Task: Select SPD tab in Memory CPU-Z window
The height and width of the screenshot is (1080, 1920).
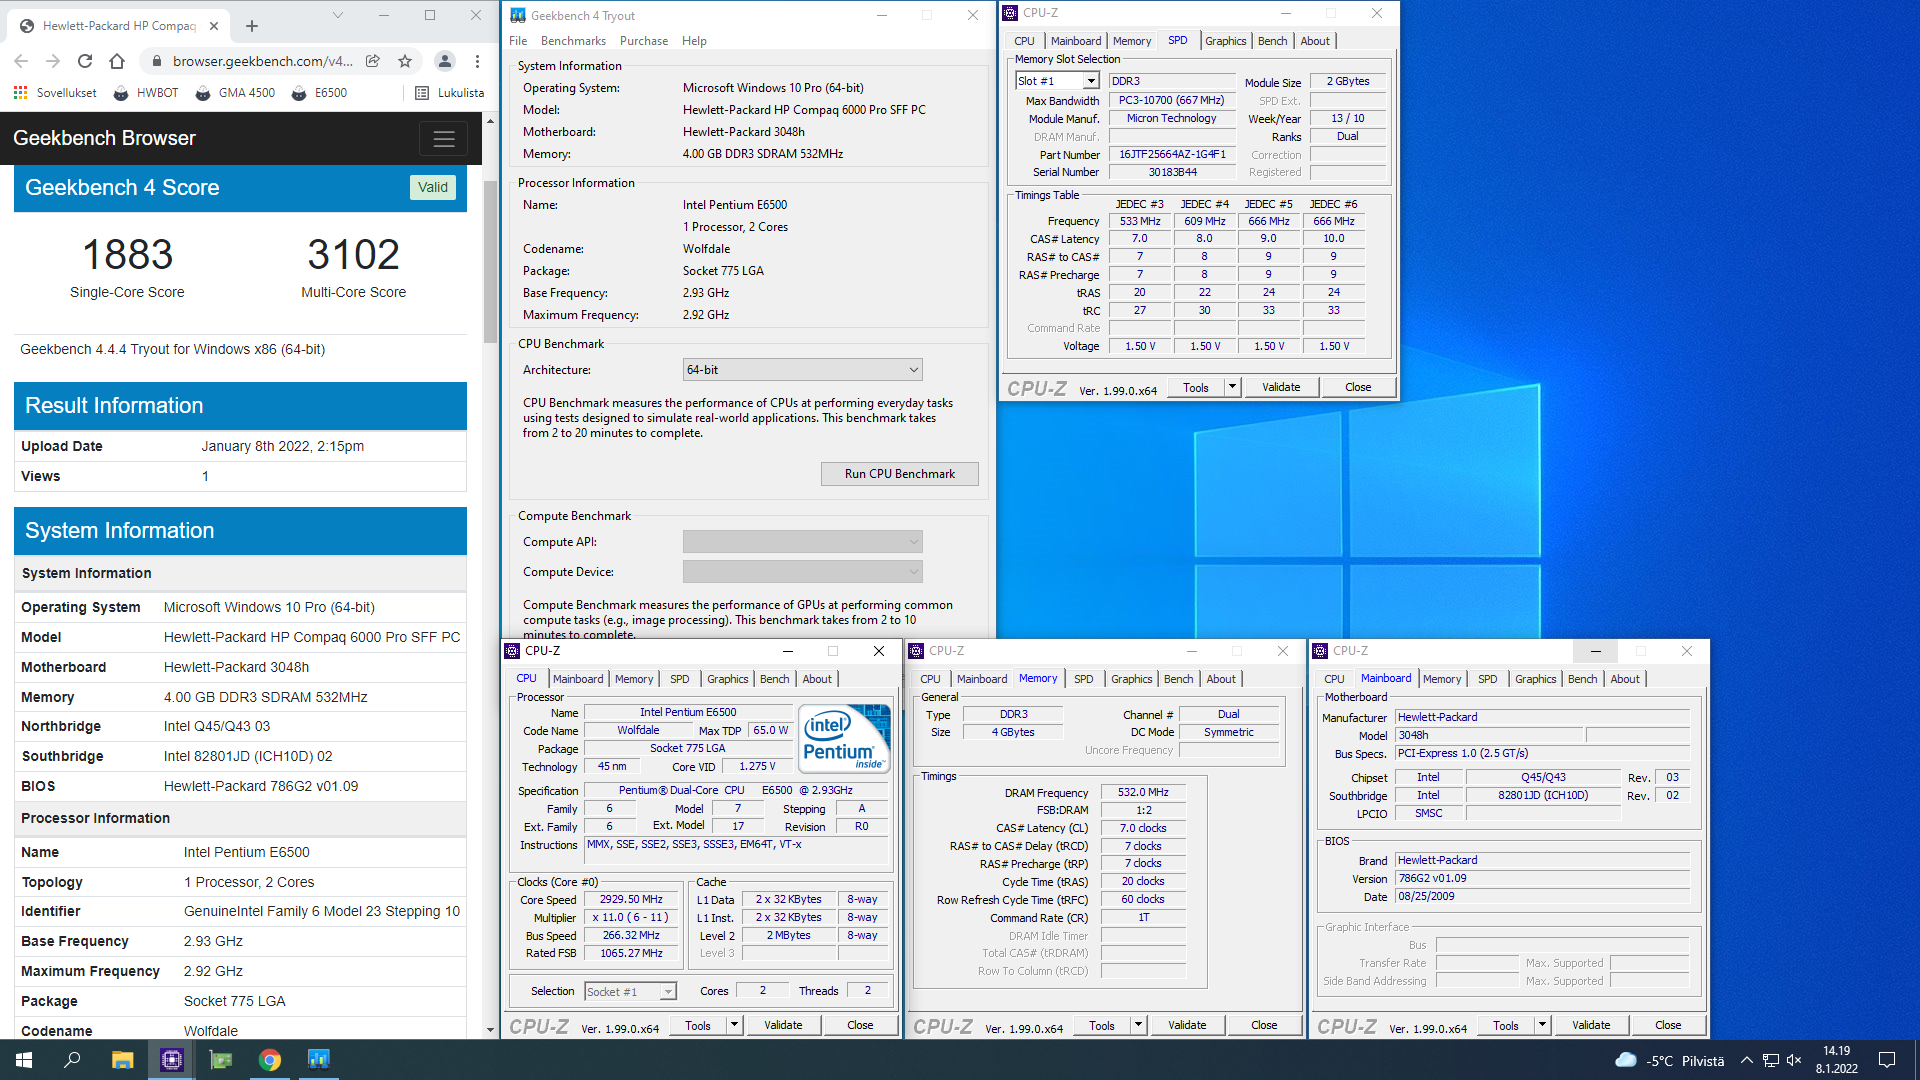Action: coord(1083,679)
